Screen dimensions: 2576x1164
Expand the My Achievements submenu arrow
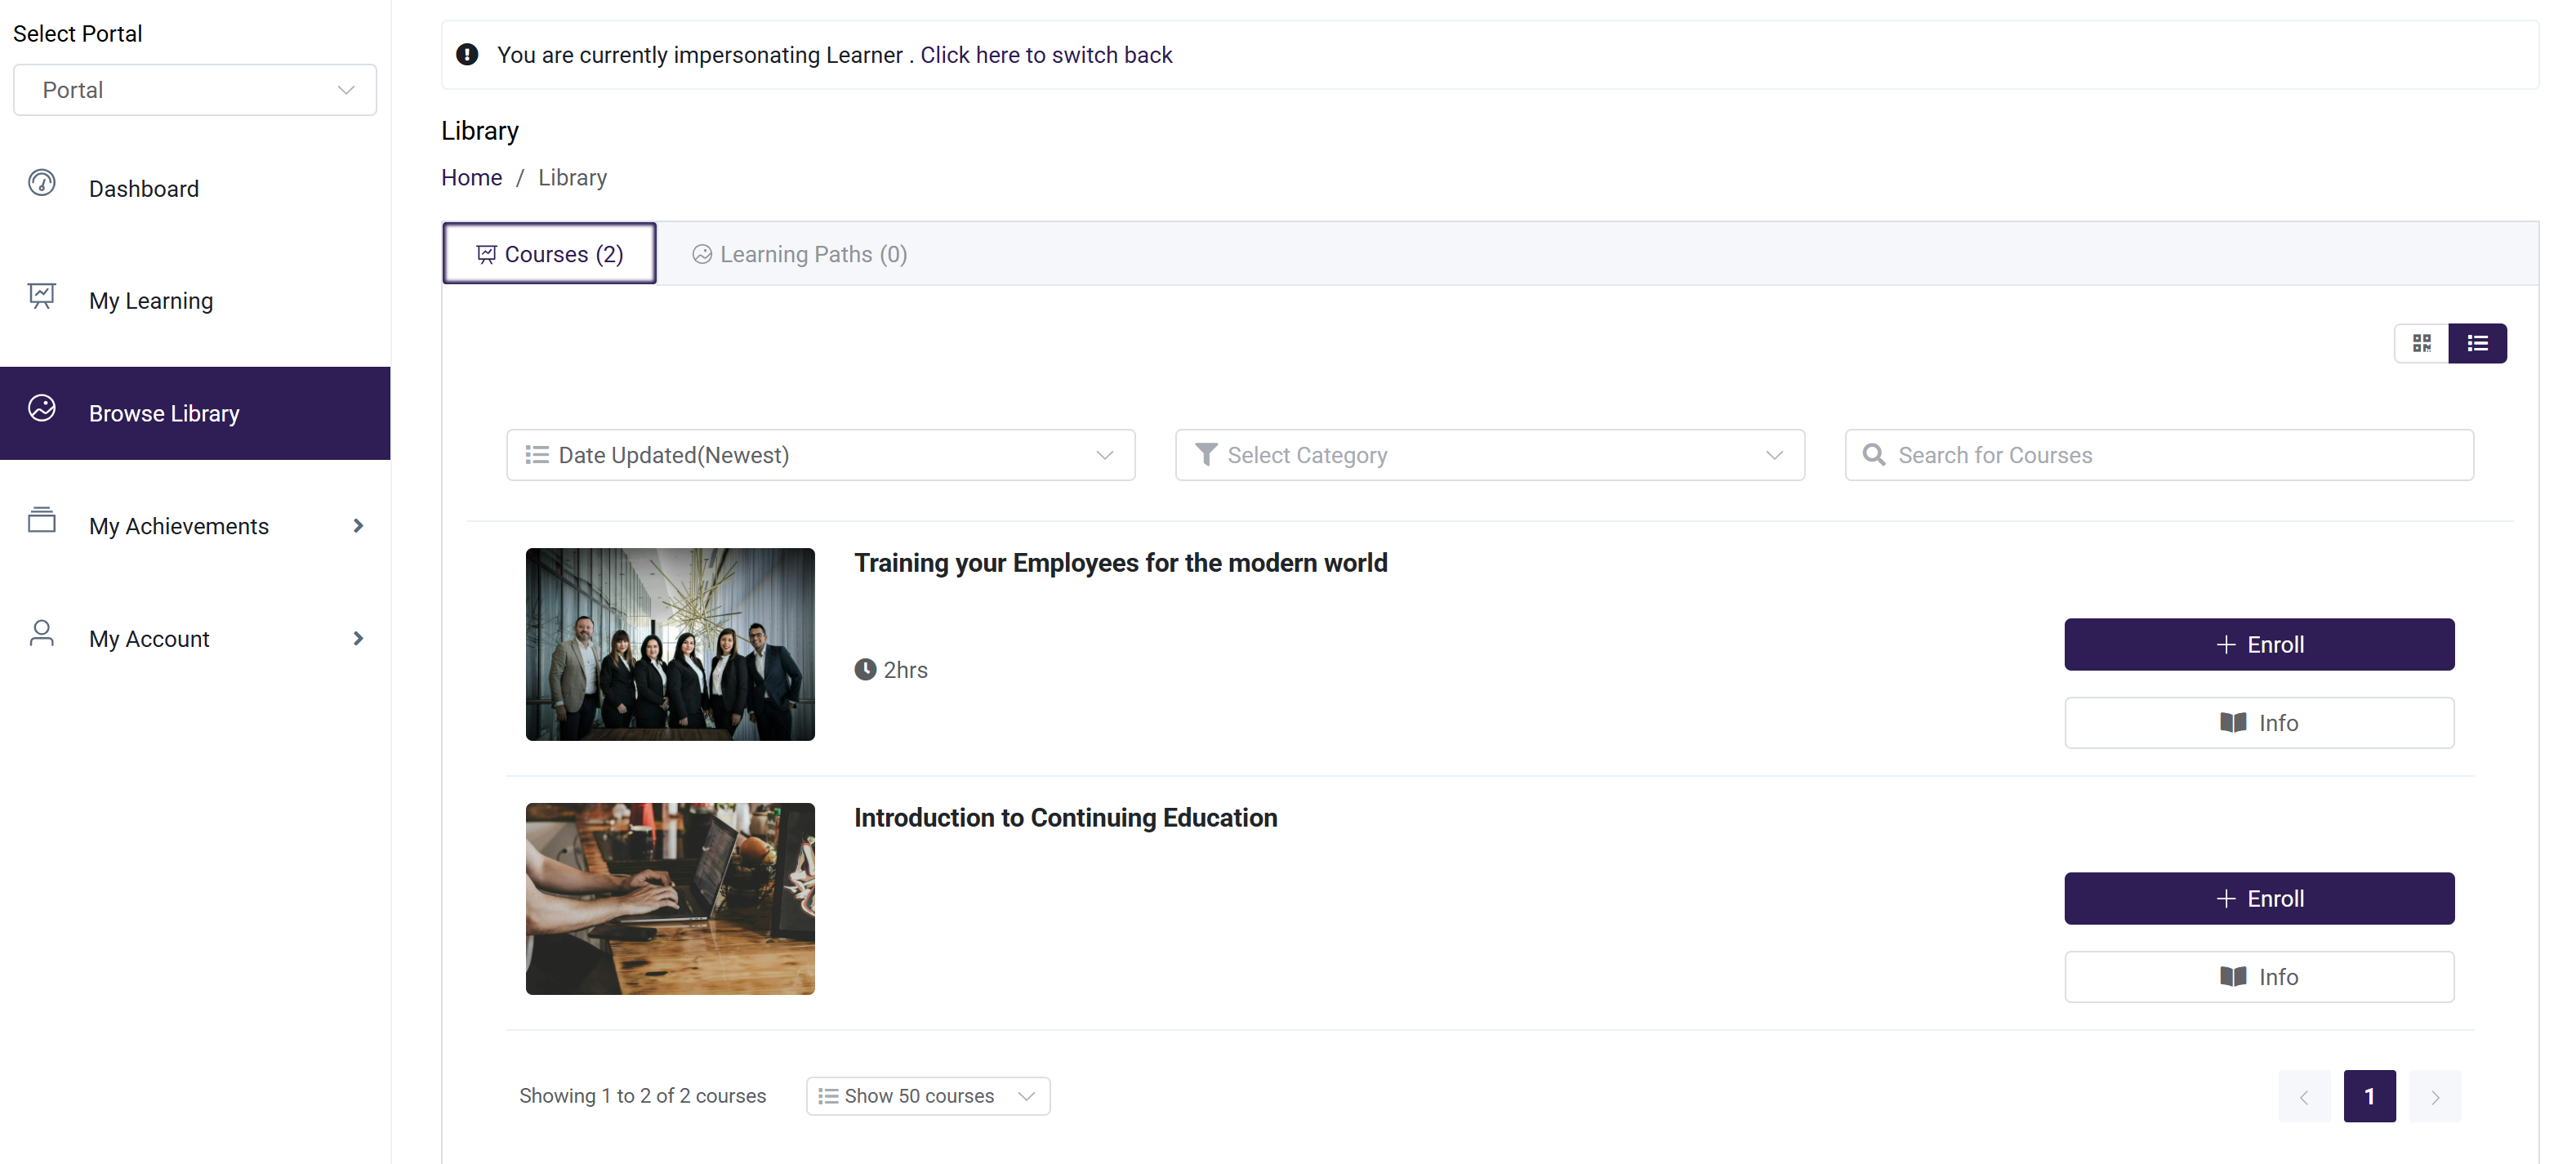click(x=358, y=526)
